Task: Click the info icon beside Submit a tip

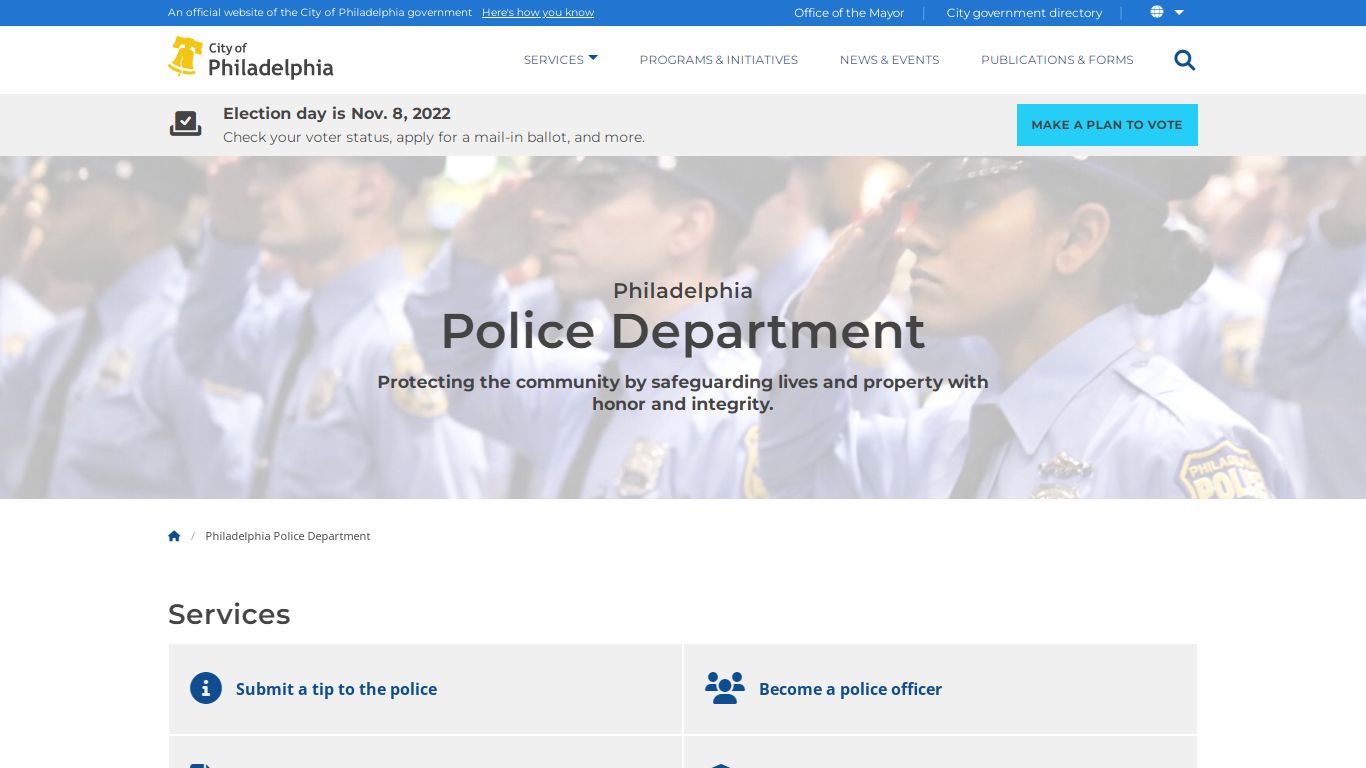Action: (x=206, y=688)
